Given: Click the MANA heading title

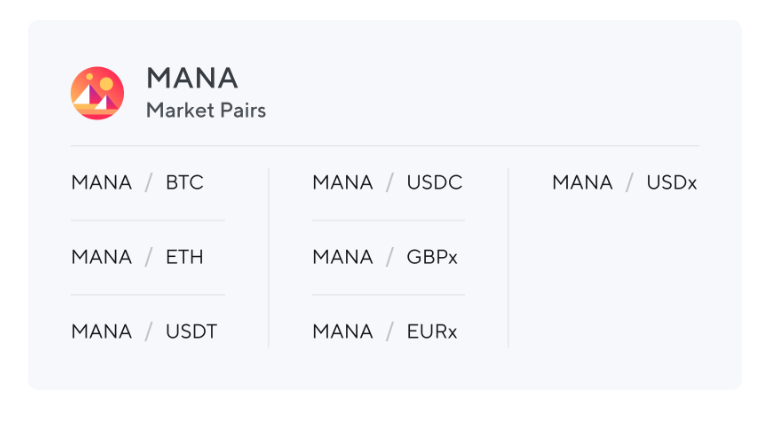Looking at the screenshot, I should pos(192,78).
